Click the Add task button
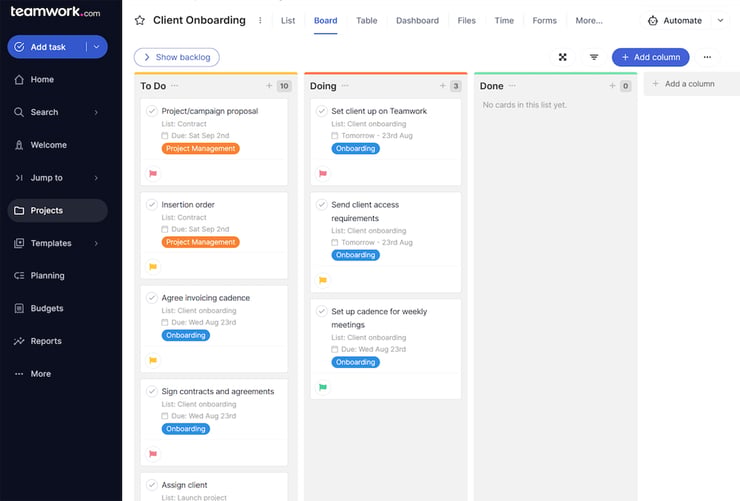 tap(47, 47)
